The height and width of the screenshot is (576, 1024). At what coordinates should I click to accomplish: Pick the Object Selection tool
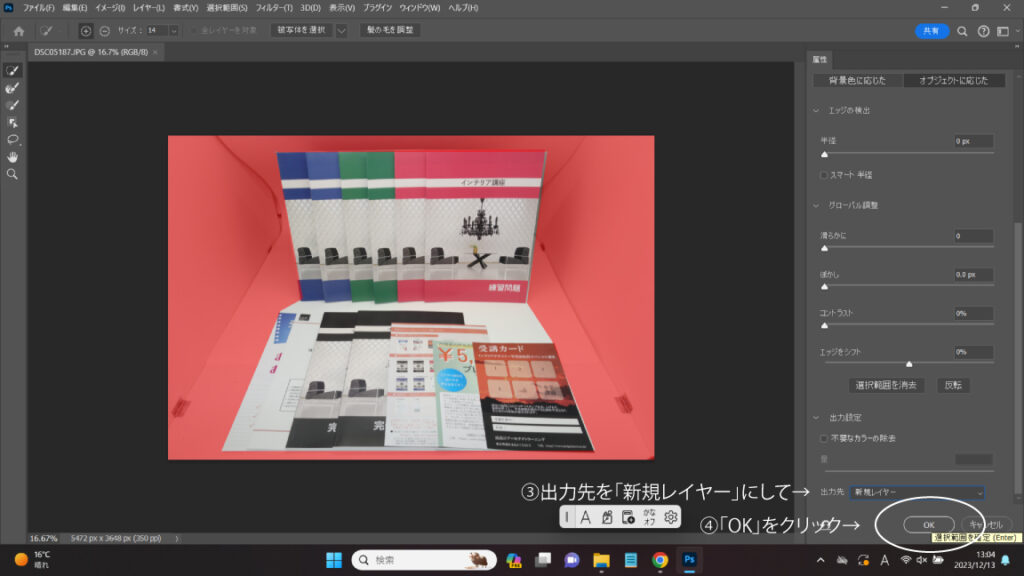[13, 122]
